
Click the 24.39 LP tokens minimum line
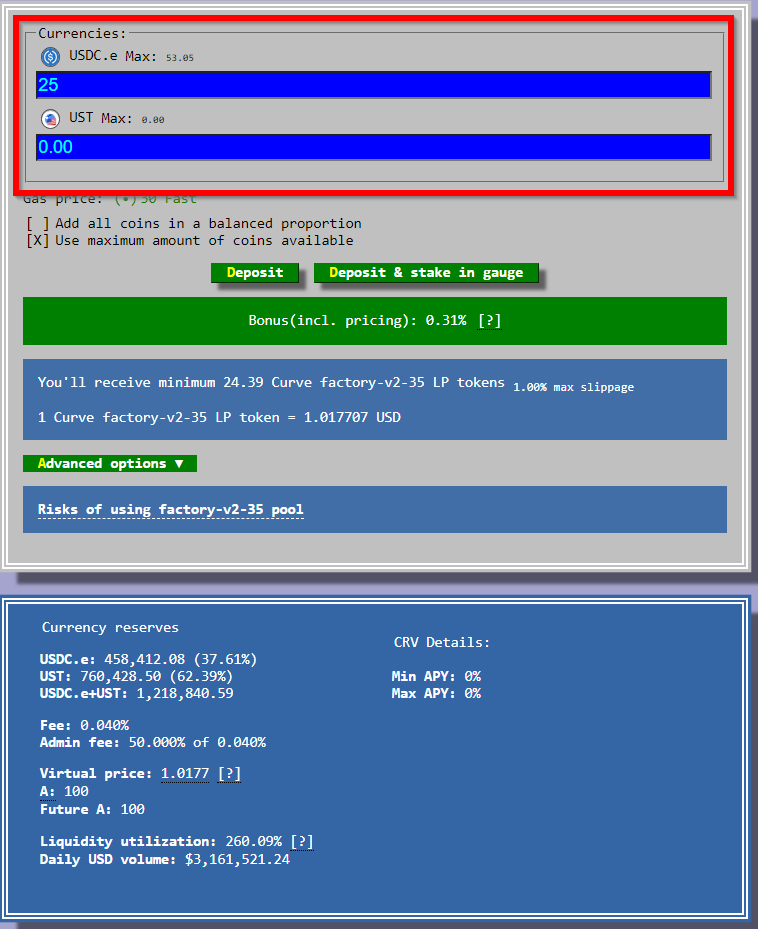(x=271, y=383)
